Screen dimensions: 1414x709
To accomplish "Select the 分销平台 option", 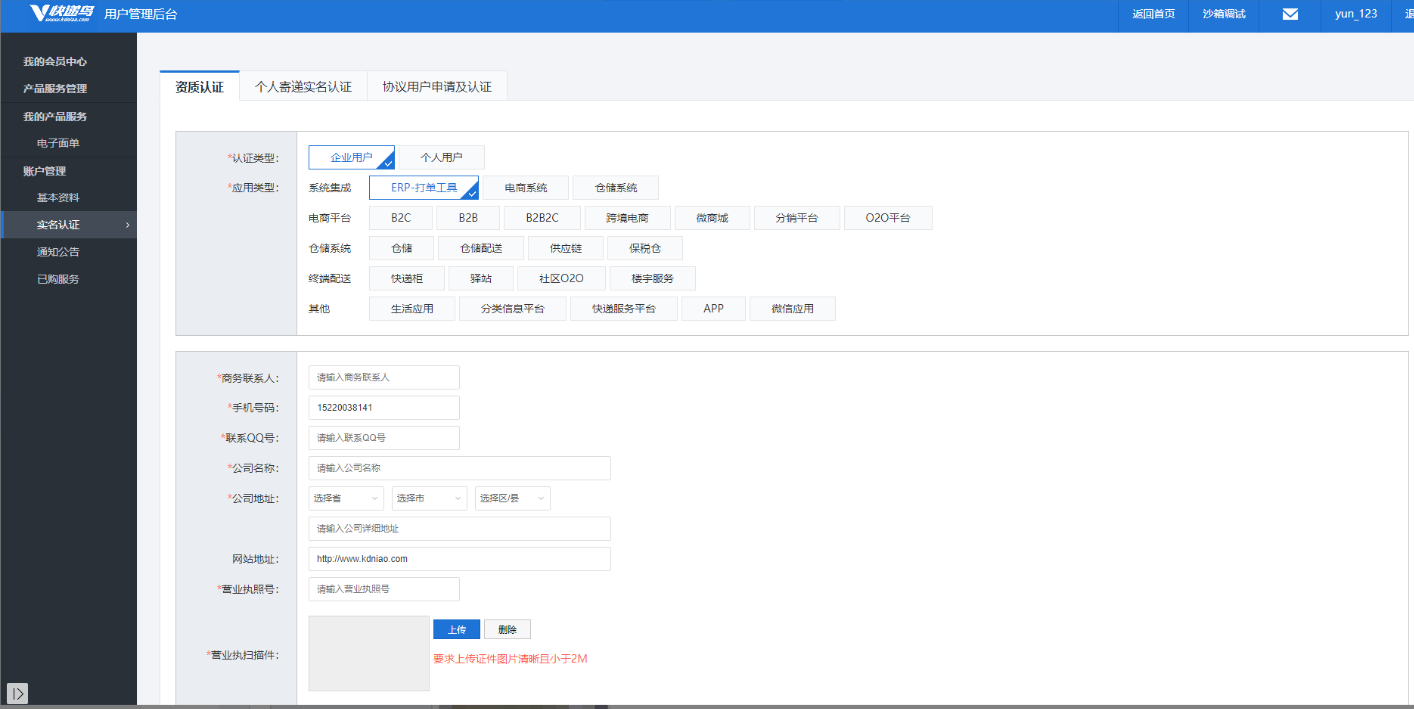I will click(797, 218).
